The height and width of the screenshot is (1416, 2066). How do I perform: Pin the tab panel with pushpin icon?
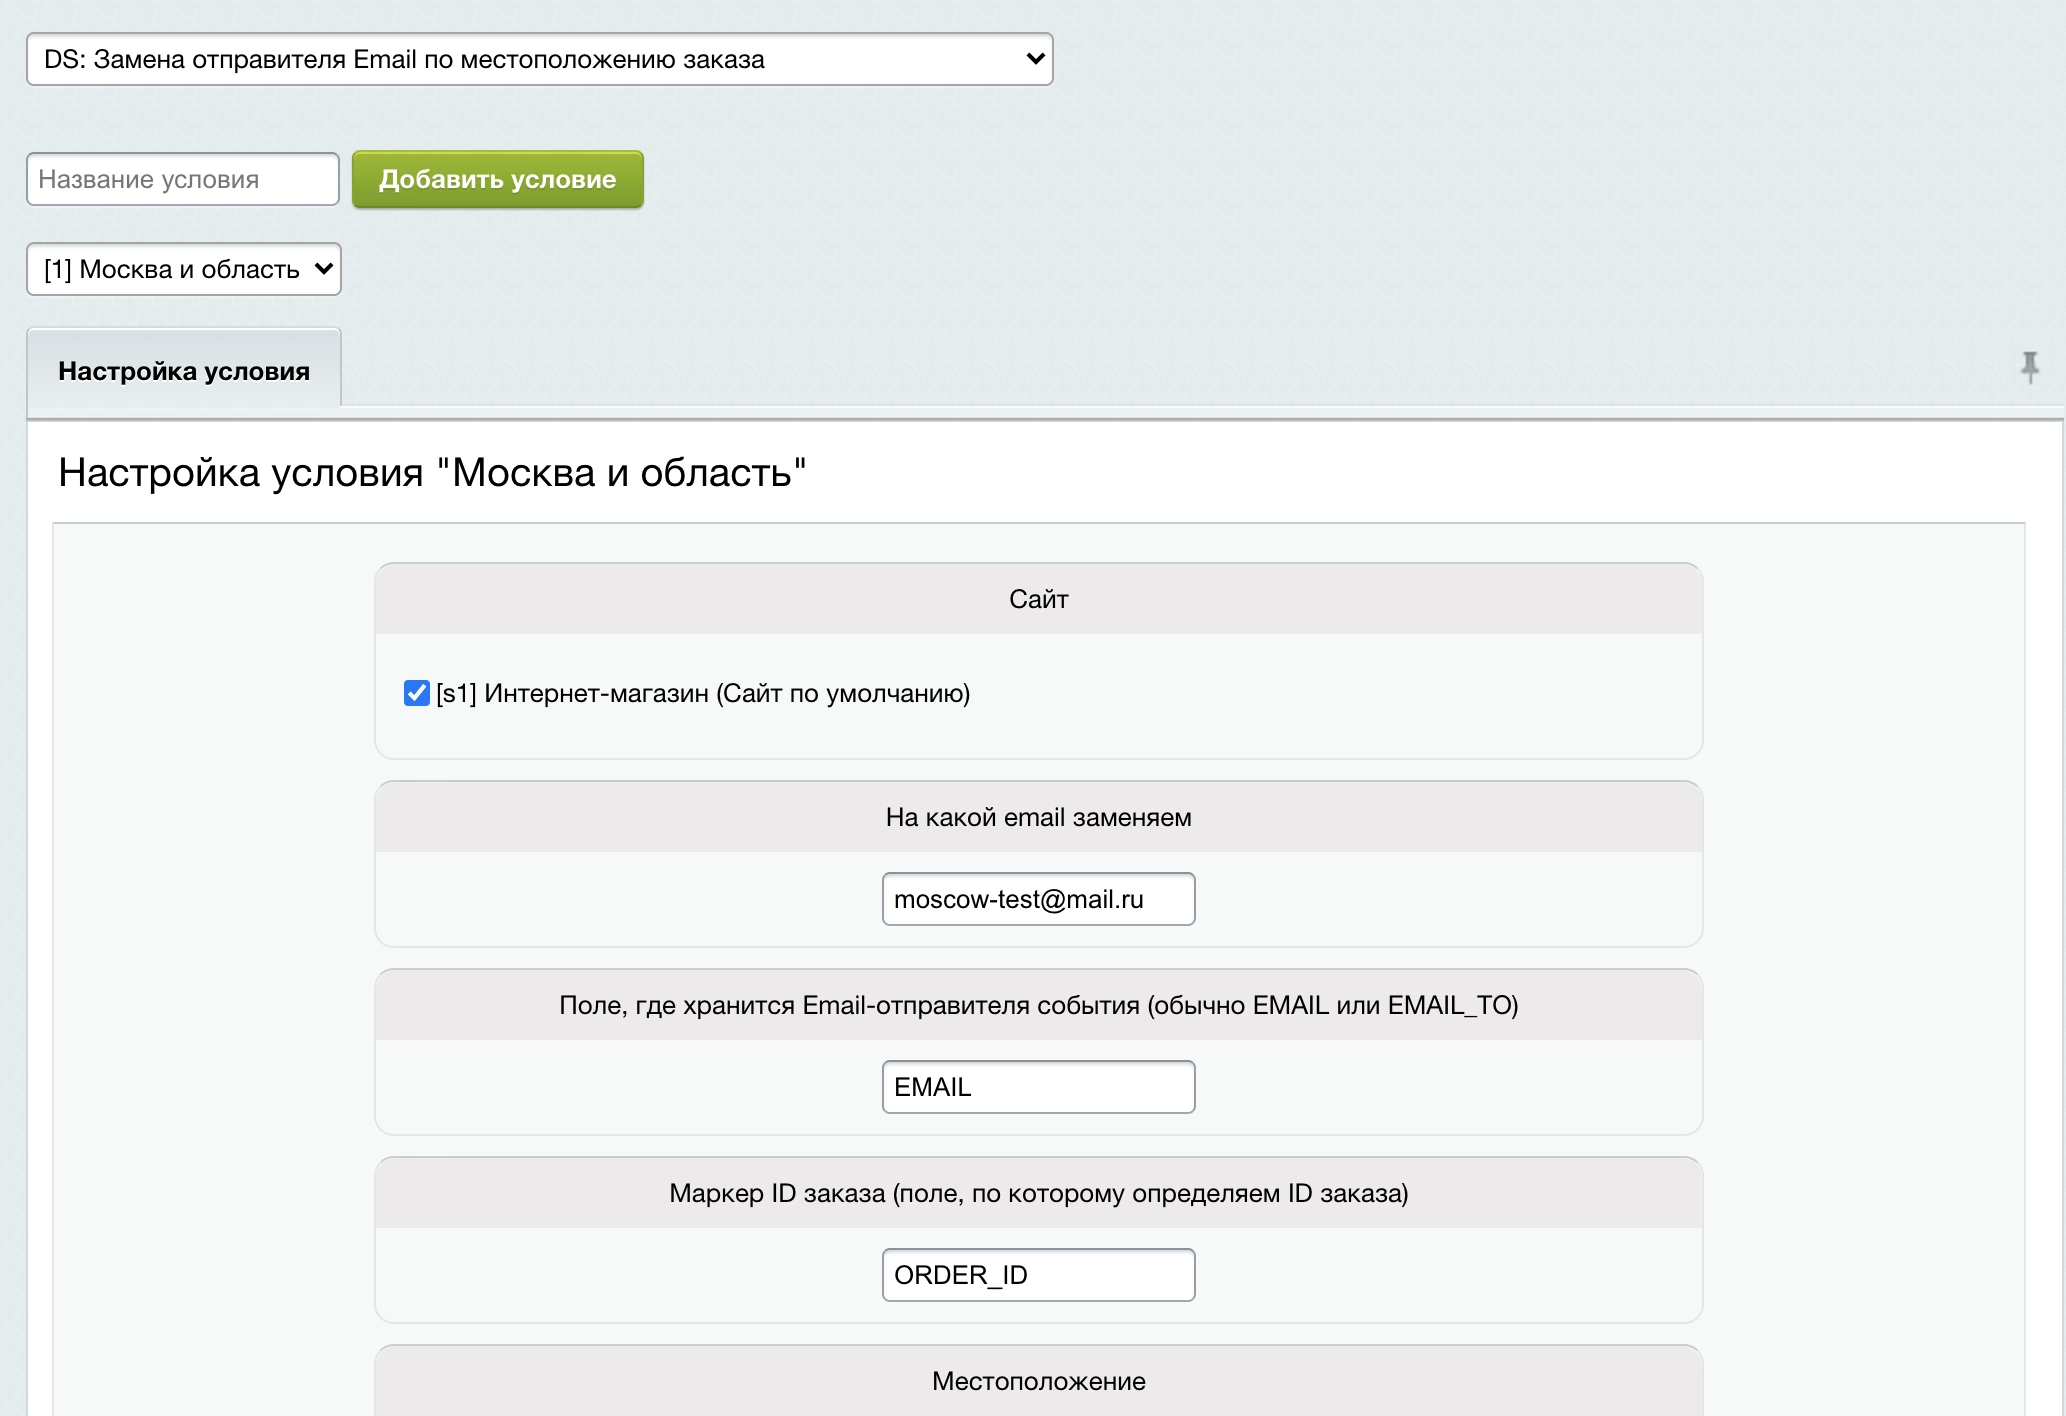coord(2029,367)
